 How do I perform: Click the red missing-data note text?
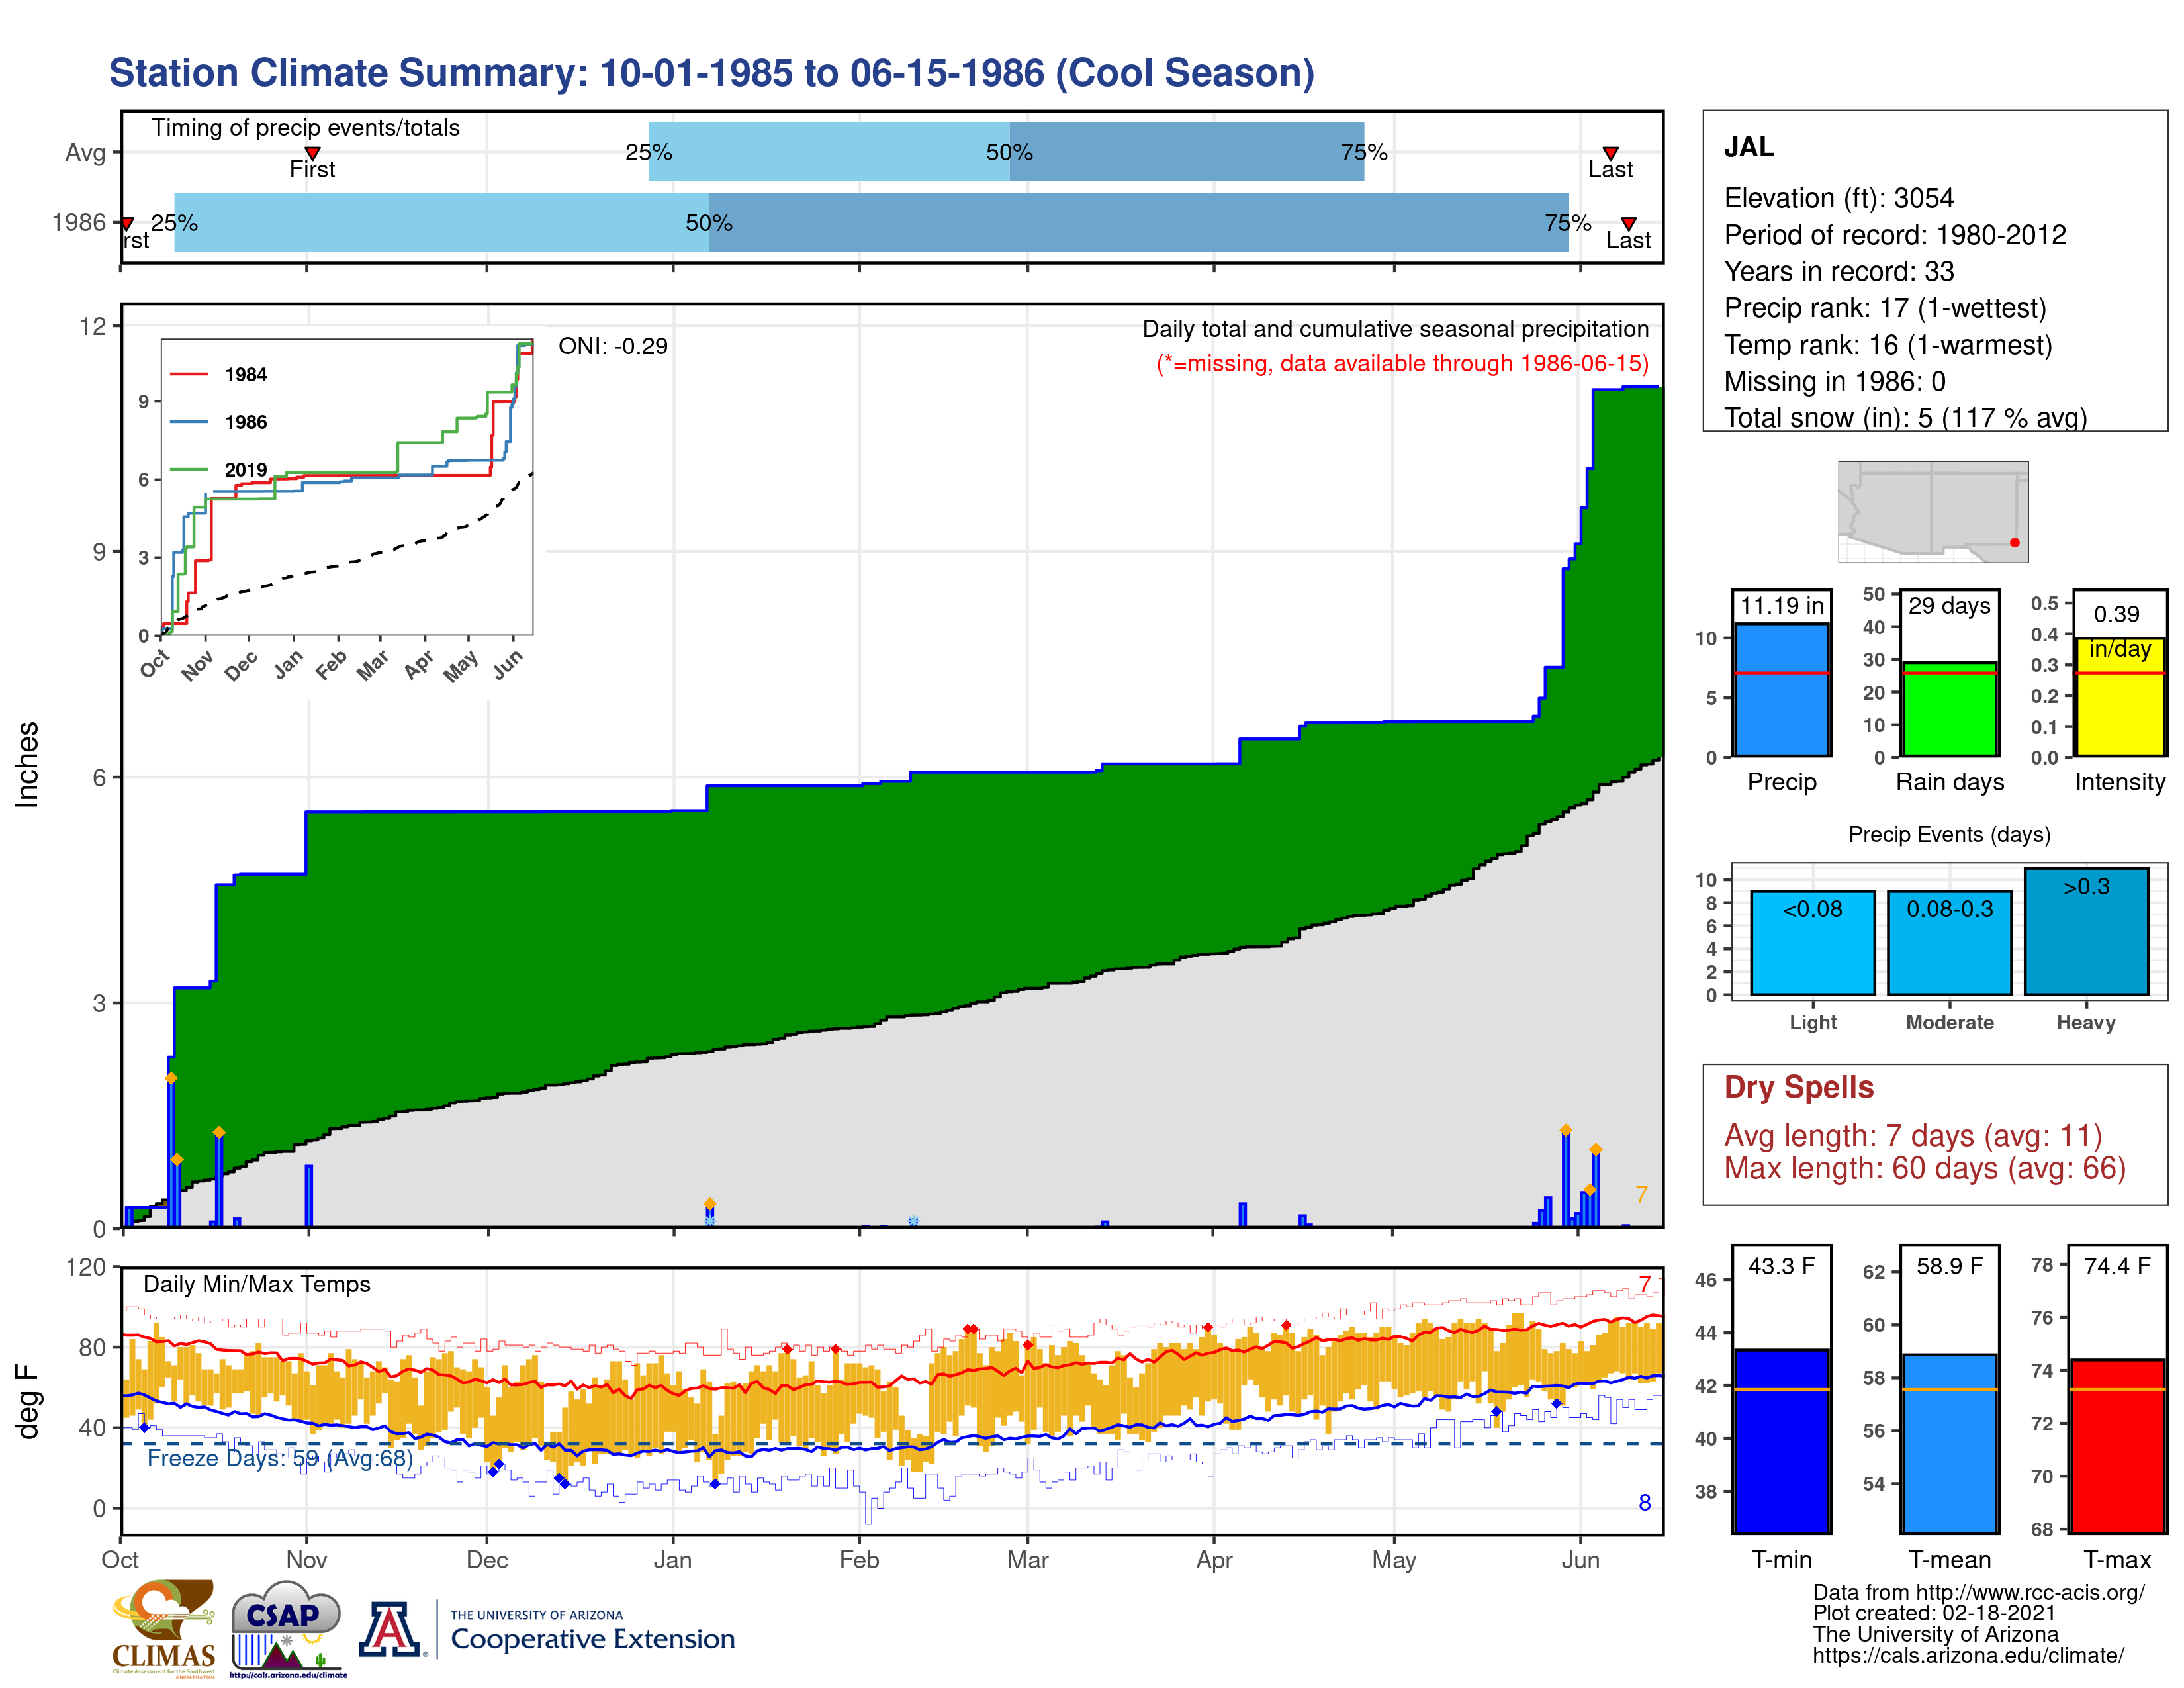coord(1402,363)
